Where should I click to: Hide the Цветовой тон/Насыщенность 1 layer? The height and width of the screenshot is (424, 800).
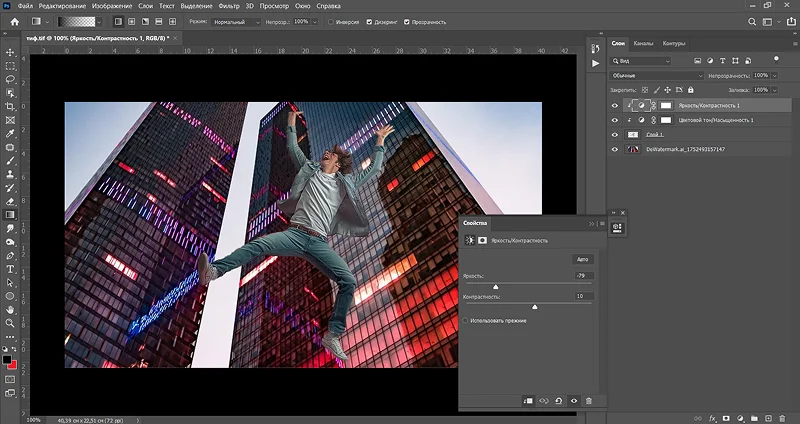pyautogui.click(x=615, y=120)
